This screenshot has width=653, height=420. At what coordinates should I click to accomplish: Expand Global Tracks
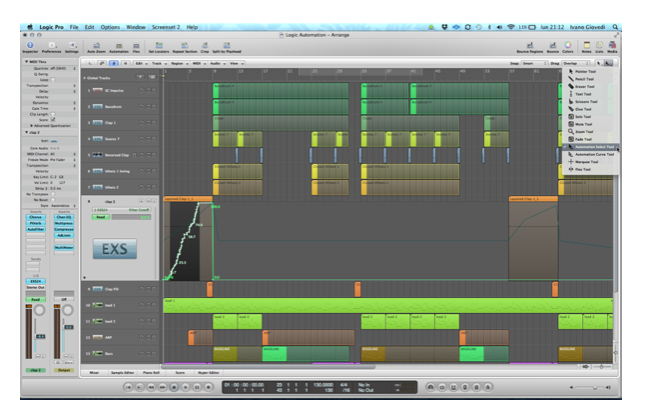(85, 78)
